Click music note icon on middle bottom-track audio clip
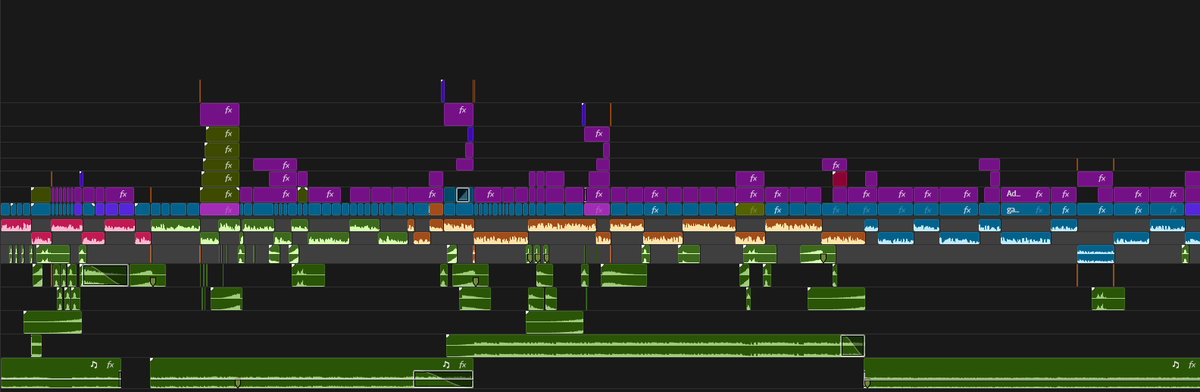This screenshot has width=1200, height=392. pos(447,365)
